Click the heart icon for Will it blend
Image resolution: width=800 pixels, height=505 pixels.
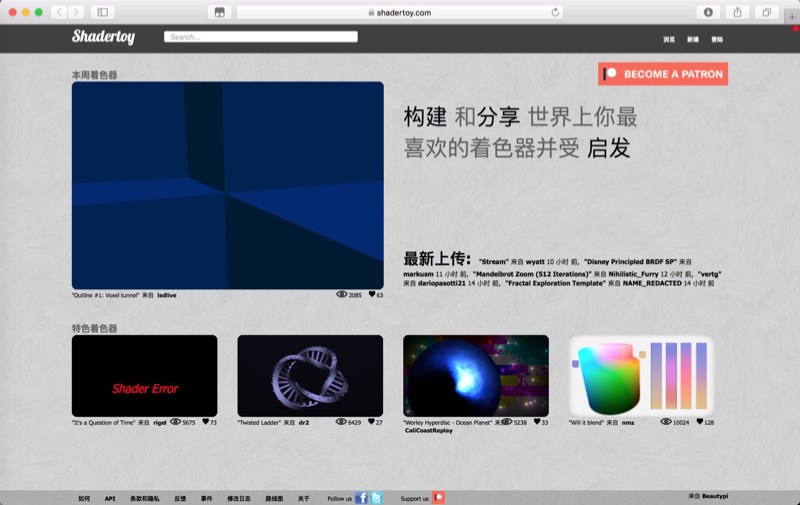[x=700, y=422]
